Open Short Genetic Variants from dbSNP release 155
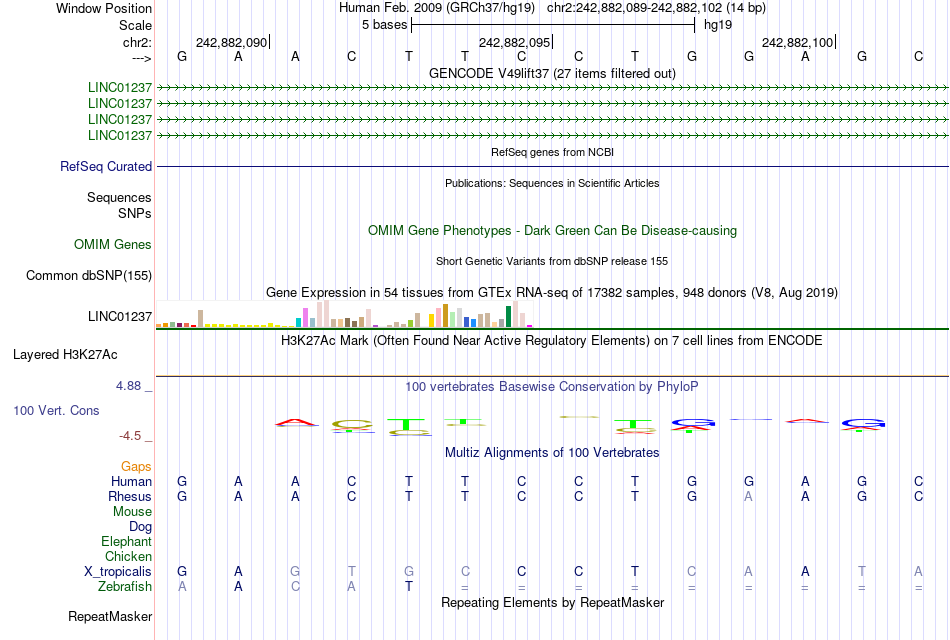 tap(552, 261)
